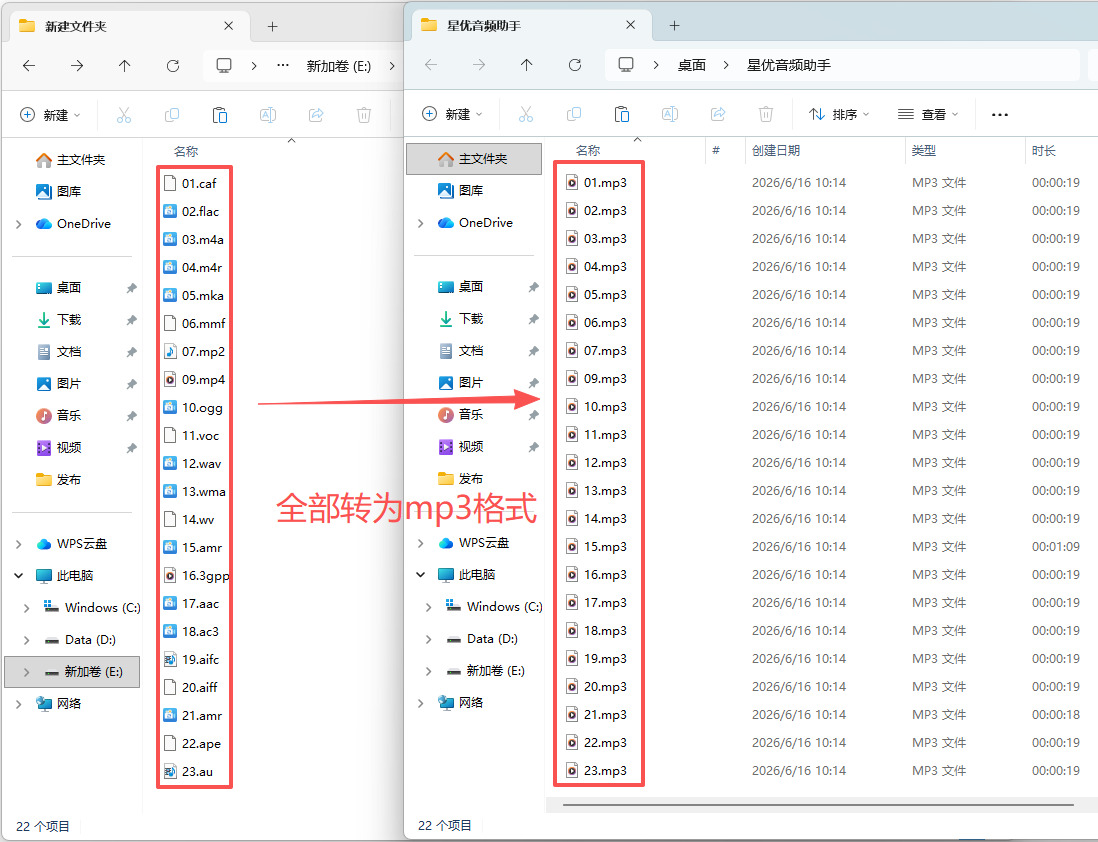Click 星优音频助手 breadcrumb in address bar
Viewport: 1098px width, 842px height.
point(788,65)
